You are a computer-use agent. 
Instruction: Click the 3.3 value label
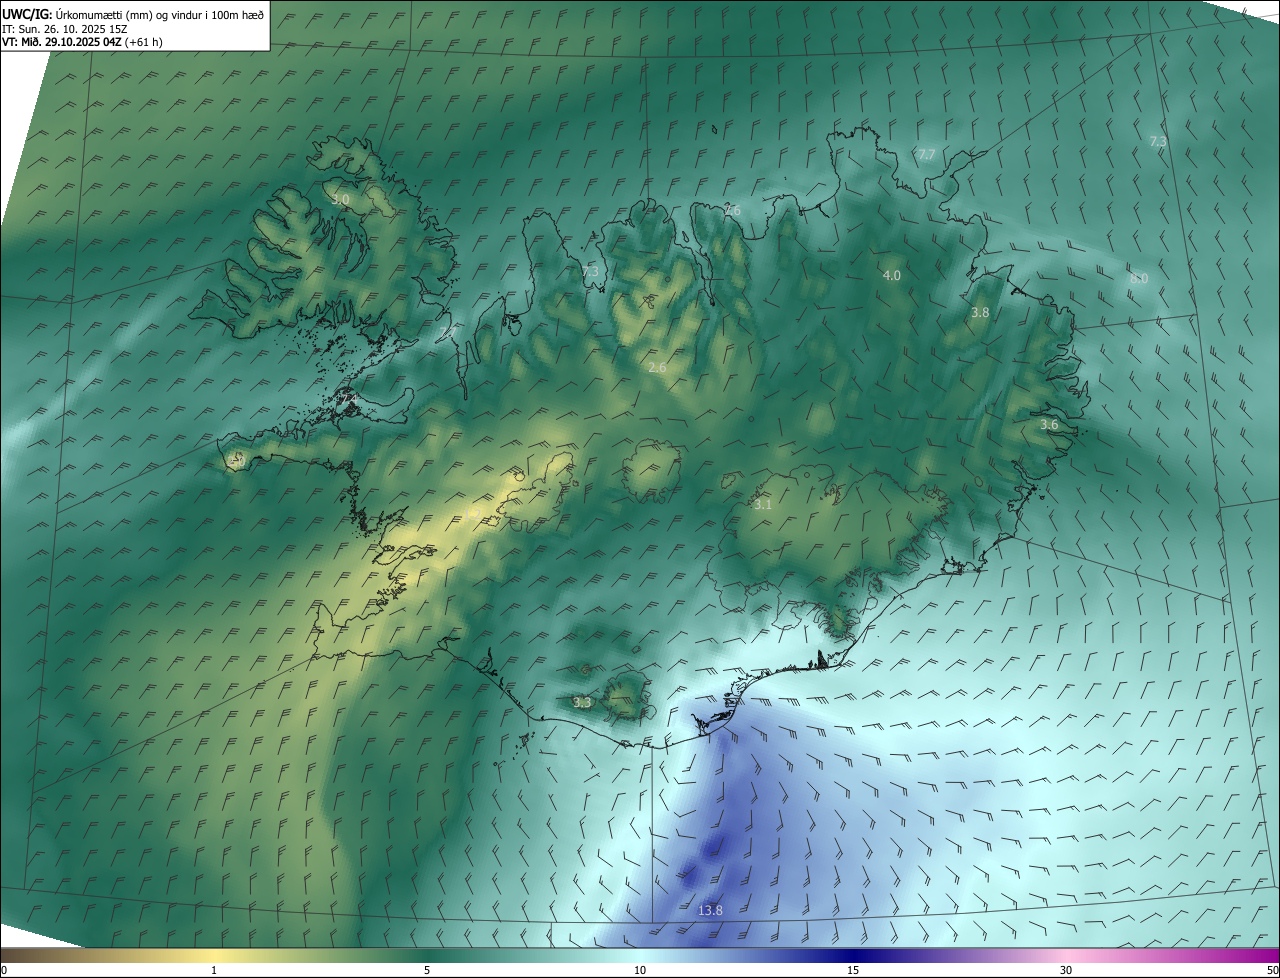(582, 702)
